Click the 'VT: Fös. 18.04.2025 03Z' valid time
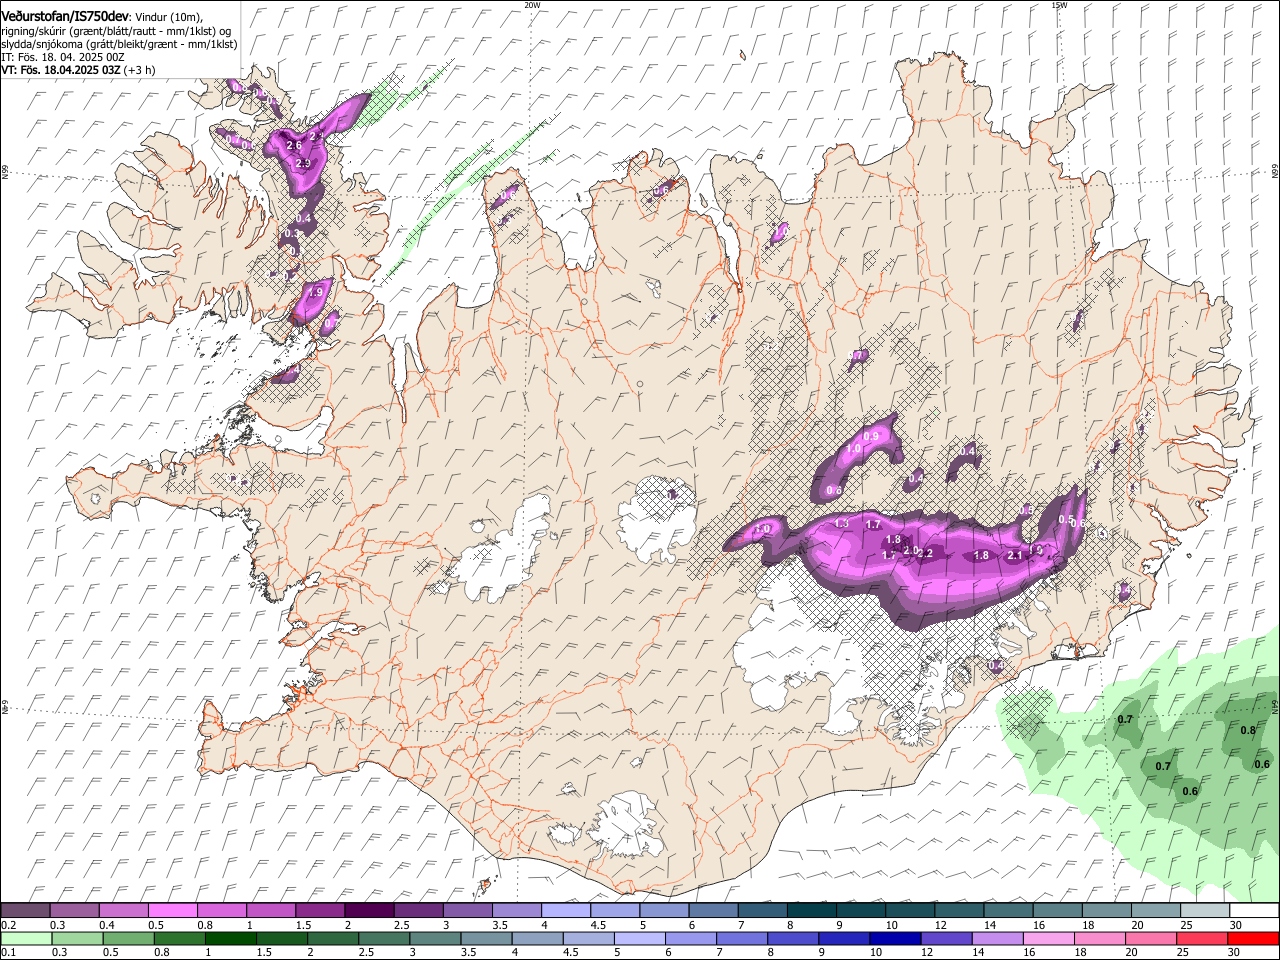 coord(61,71)
